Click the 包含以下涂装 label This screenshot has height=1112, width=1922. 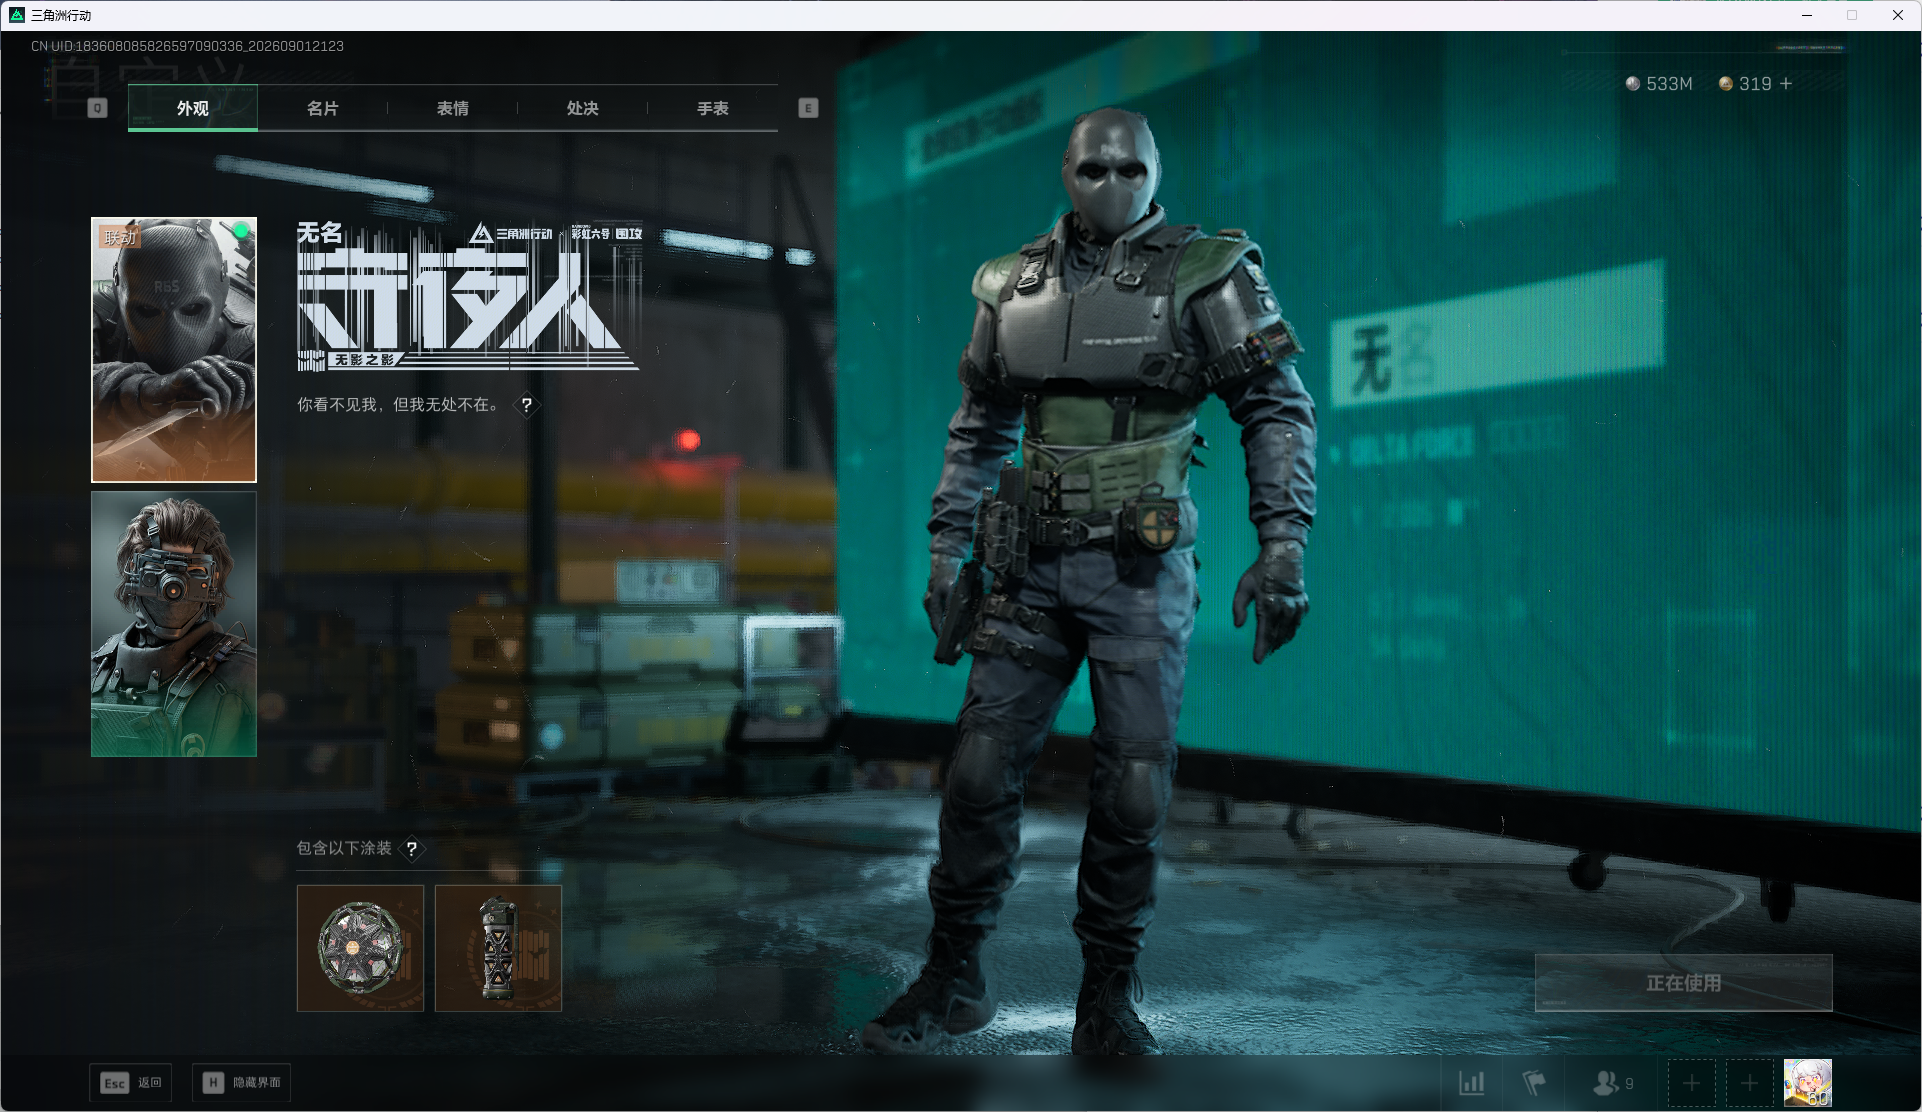tap(344, 849)
